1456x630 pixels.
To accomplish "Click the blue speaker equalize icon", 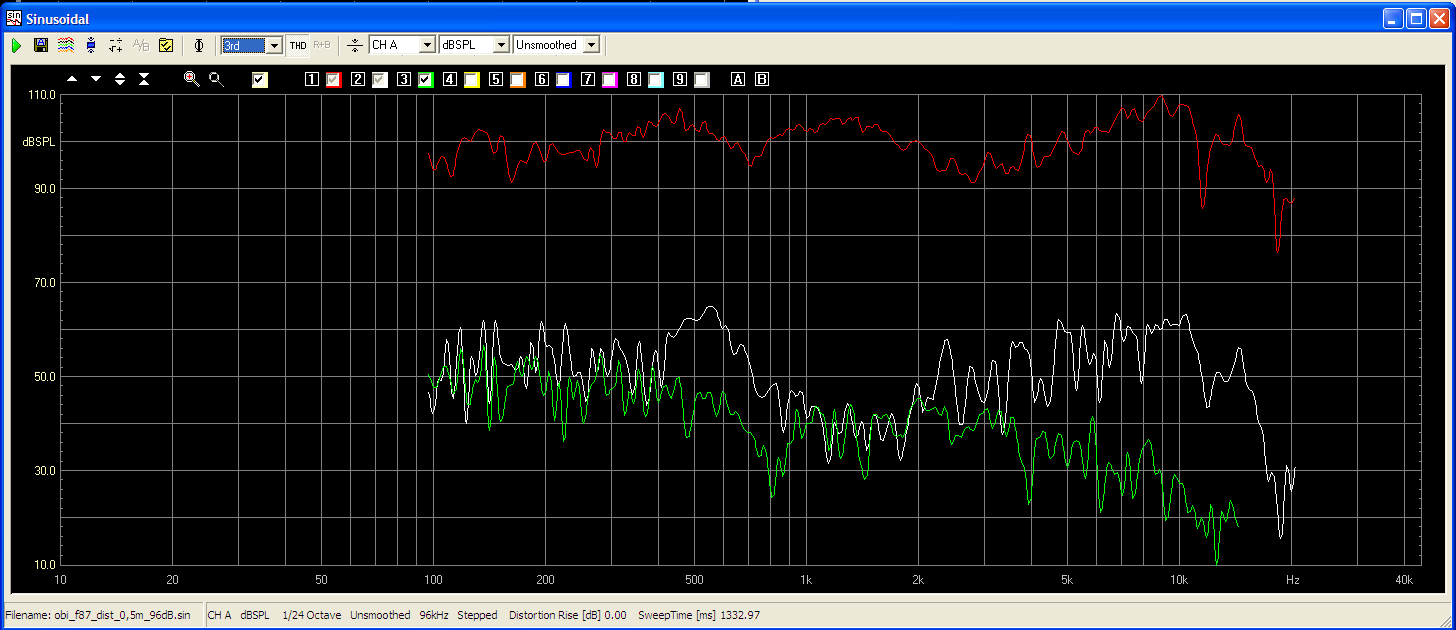I will point(91,45).
